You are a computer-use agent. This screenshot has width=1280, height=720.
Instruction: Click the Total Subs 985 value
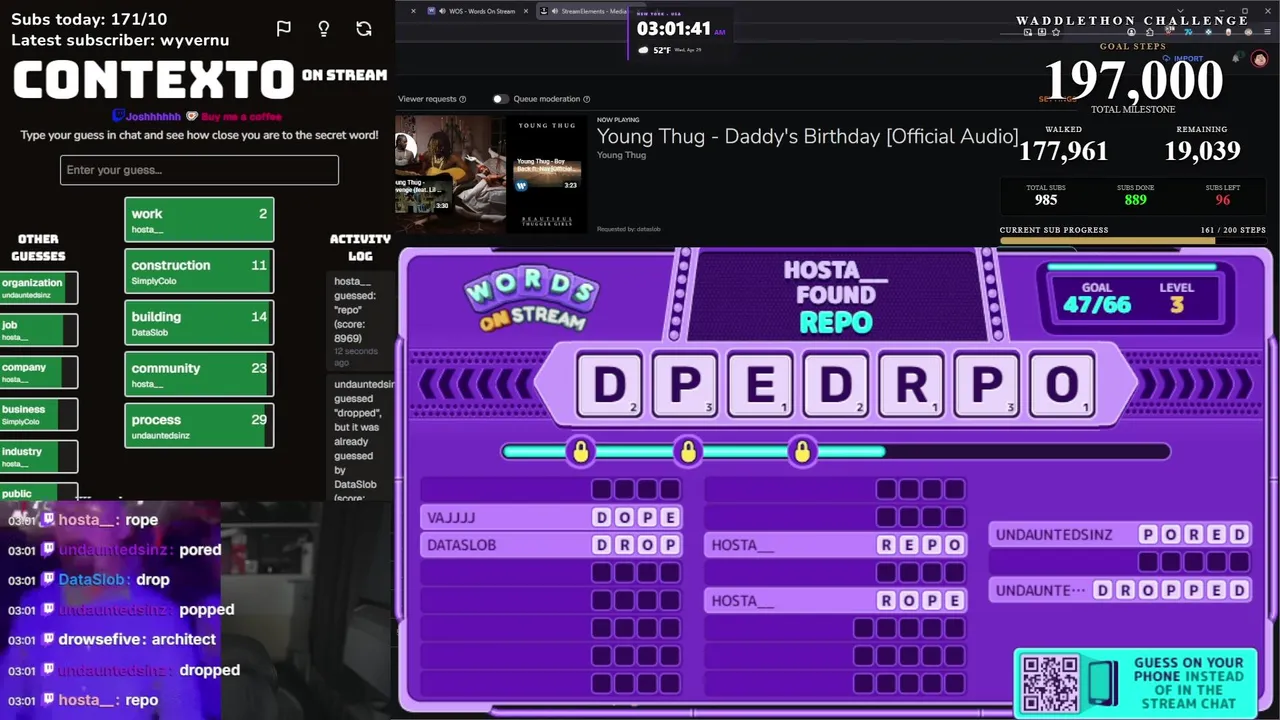point(1046,200)
